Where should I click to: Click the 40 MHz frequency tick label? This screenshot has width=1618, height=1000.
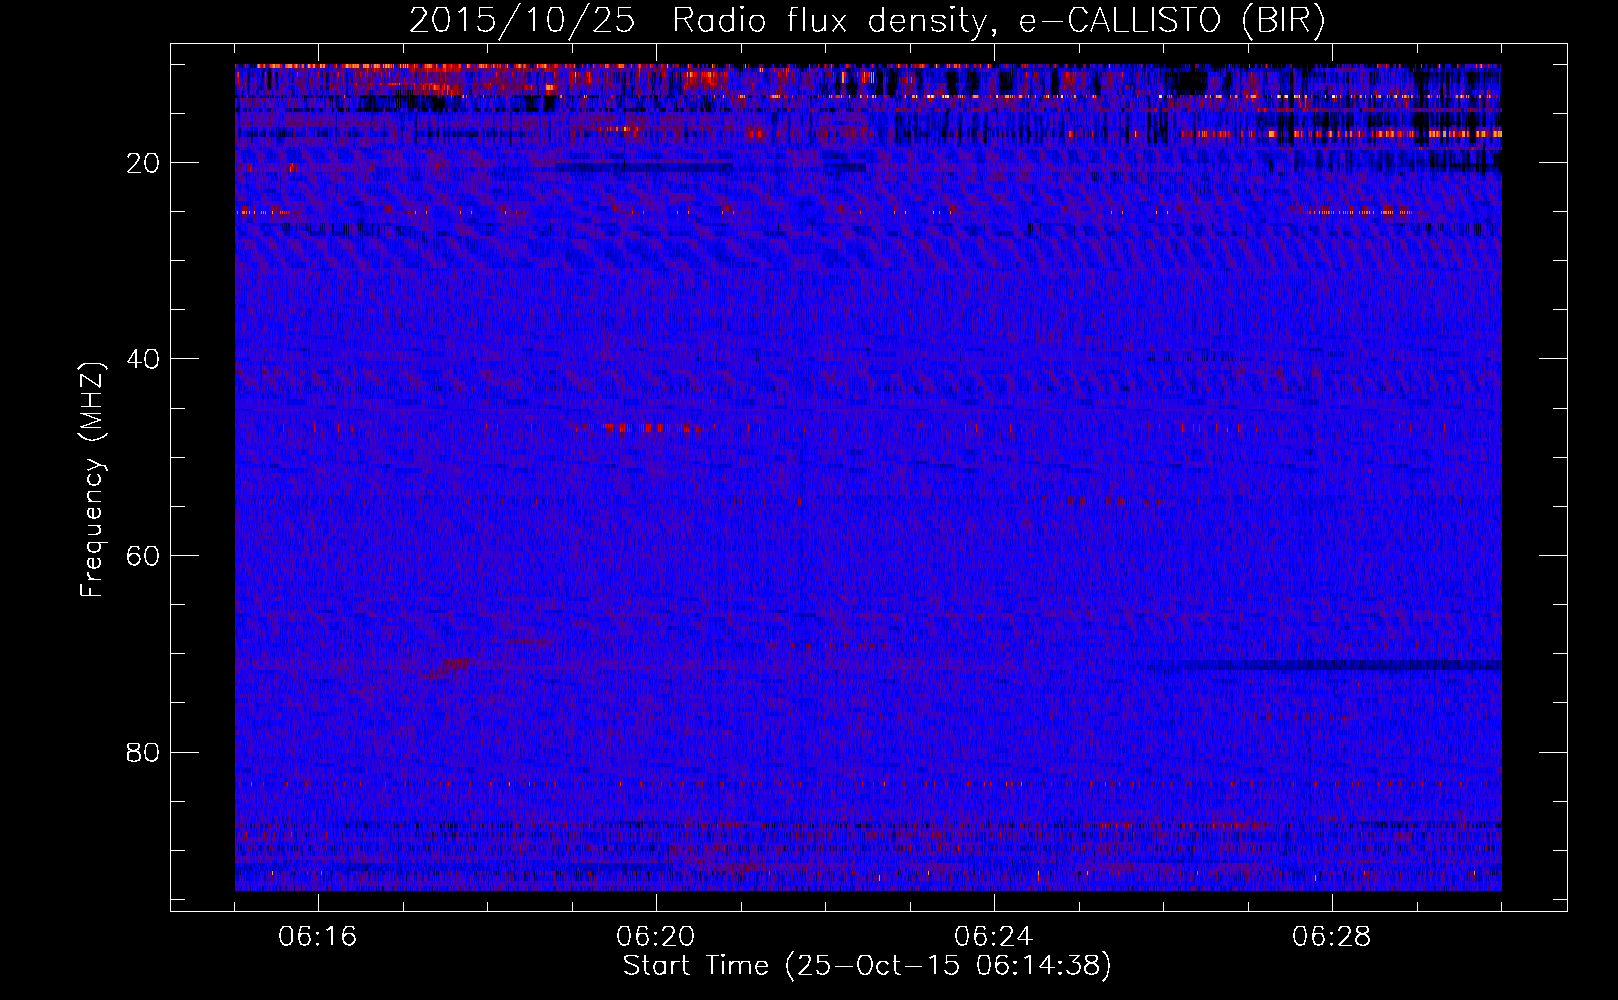pyautogui.click(x=143, y=359)
